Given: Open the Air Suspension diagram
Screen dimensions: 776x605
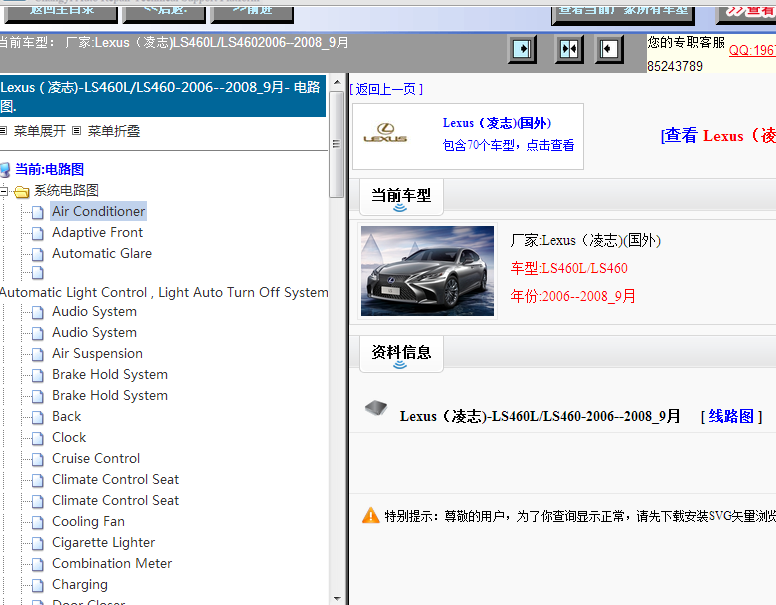Looking at the screenshot, I should pyautogui.click(x=97, y=353).
